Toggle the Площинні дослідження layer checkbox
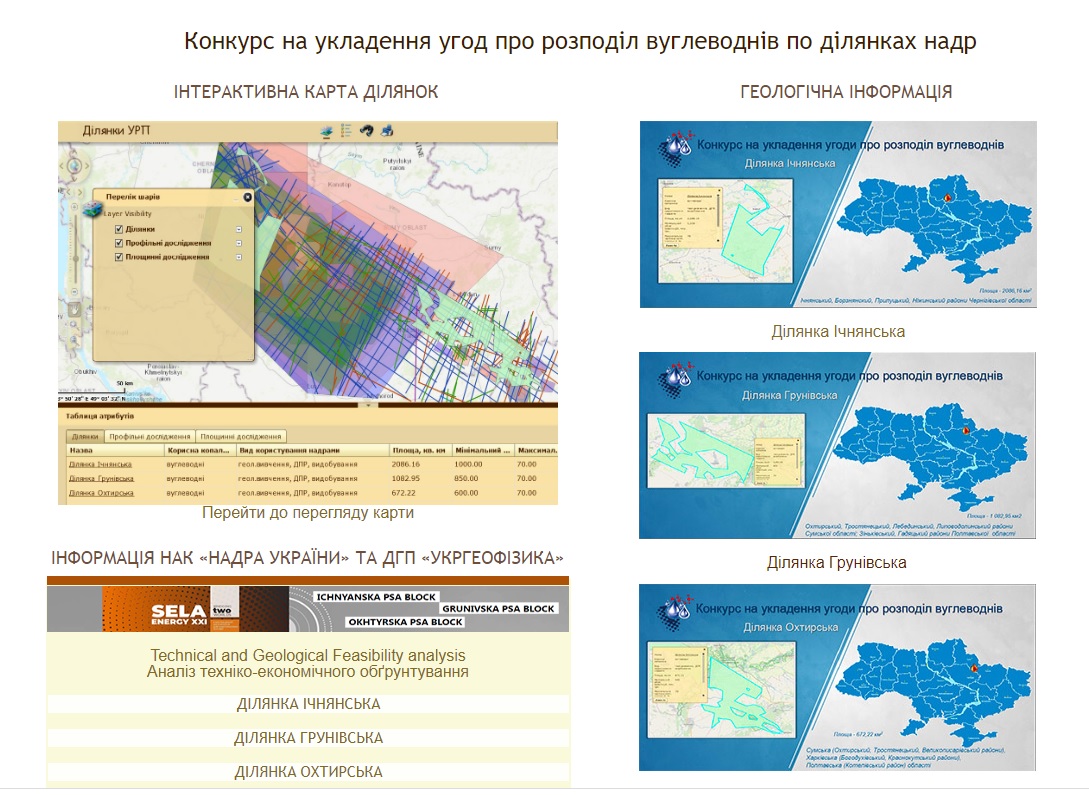Screen dimensions: 1089x795 (119, 257)
